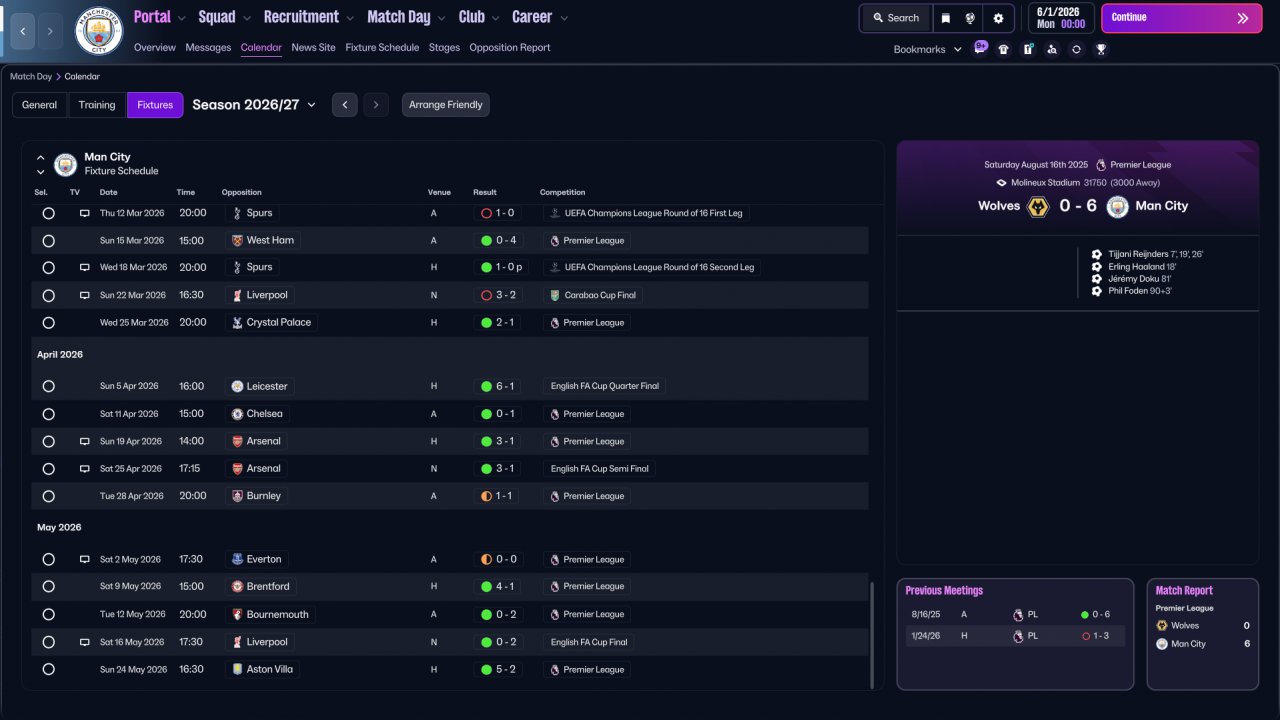The height and width of the screenshot is (720, 1280).
Task: Open the Recruitment dropdown menu
Action: pyautogui.click(x=309, y=17)
